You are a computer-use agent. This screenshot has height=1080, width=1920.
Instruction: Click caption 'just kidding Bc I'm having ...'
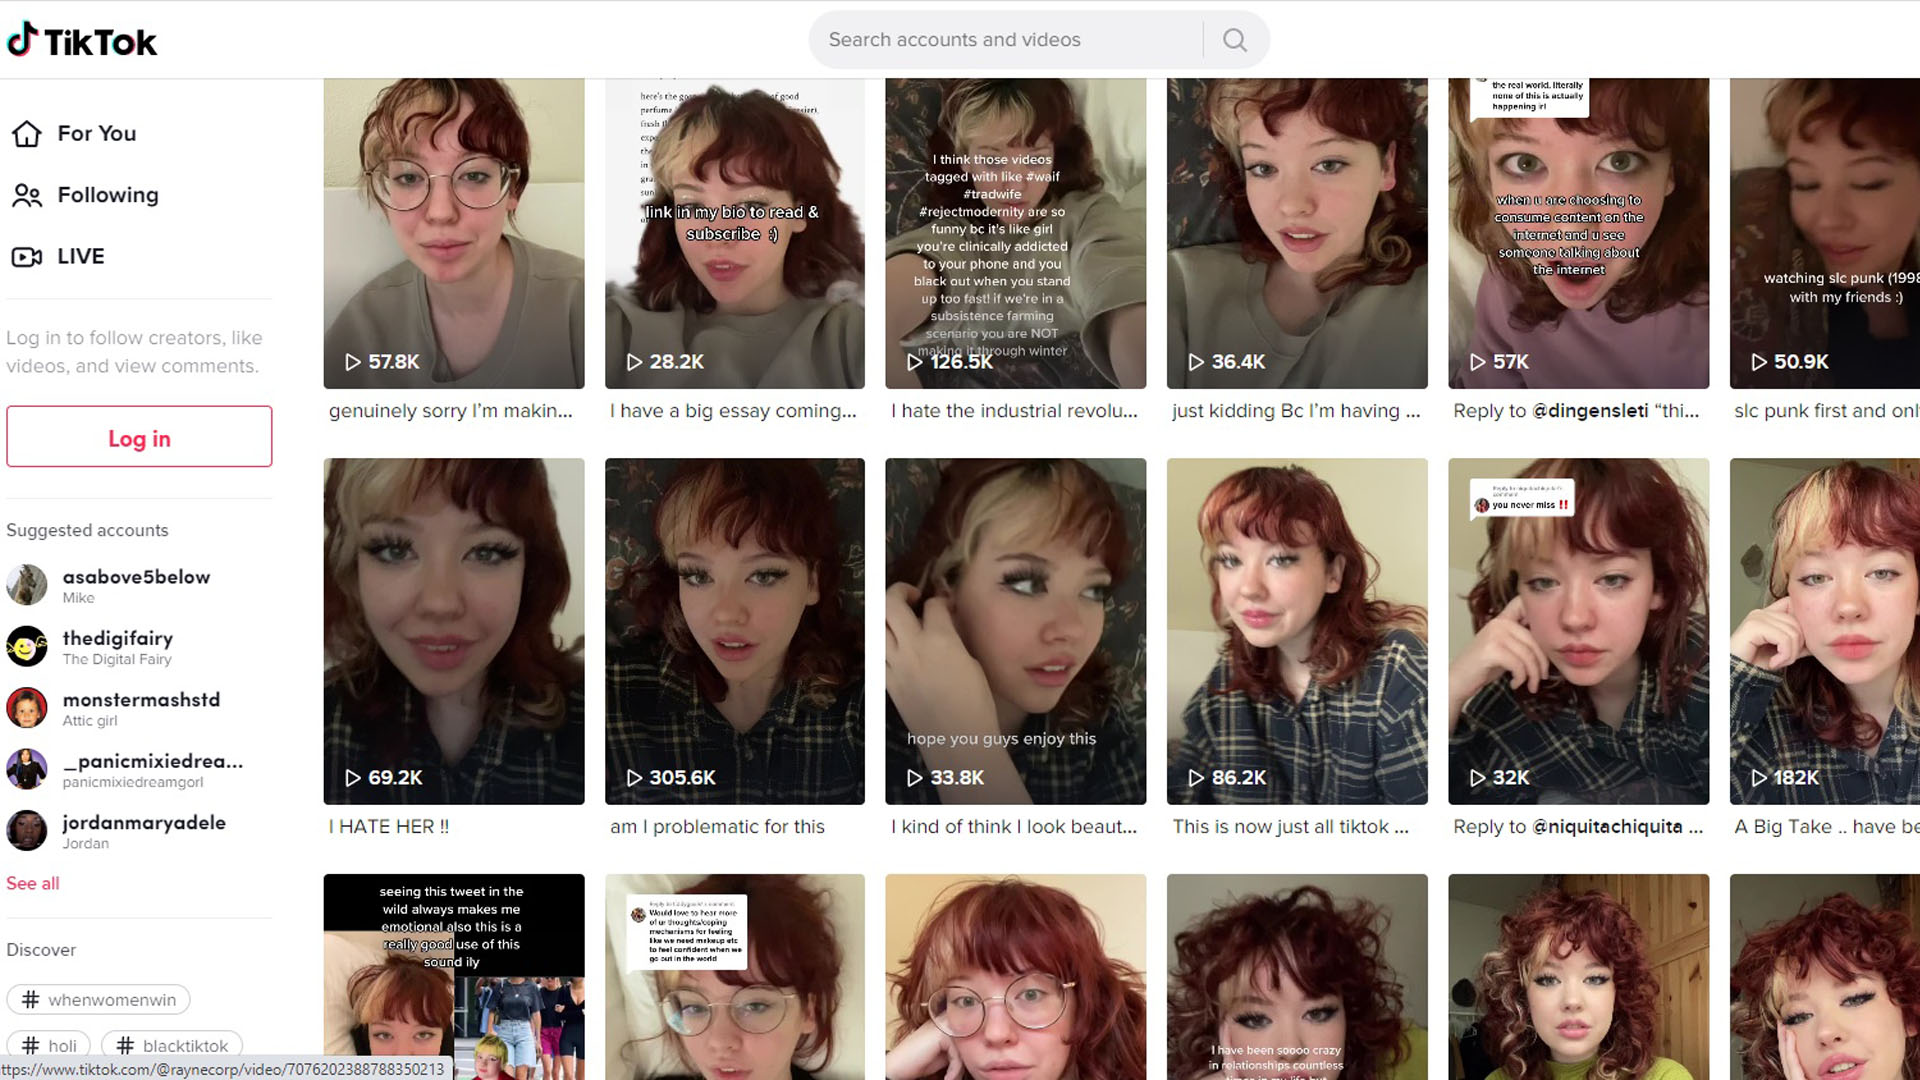[x=1296, y=411]
